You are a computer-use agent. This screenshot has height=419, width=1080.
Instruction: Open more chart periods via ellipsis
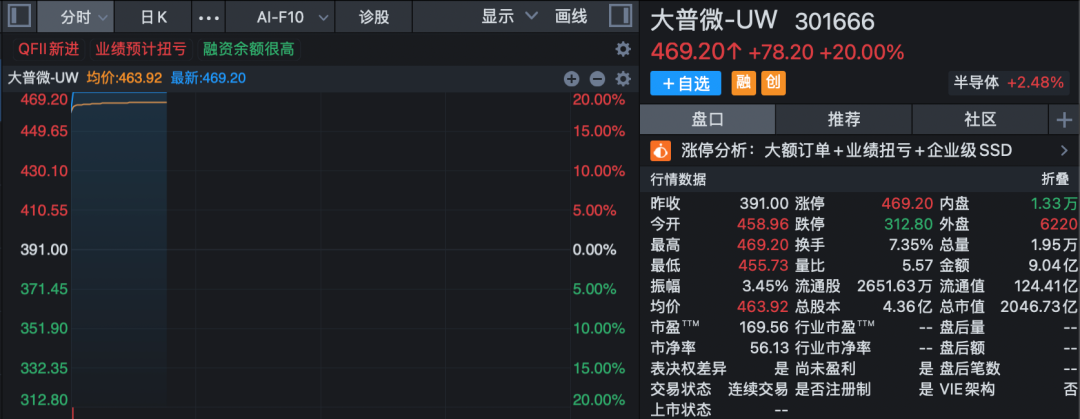(209, 17)
